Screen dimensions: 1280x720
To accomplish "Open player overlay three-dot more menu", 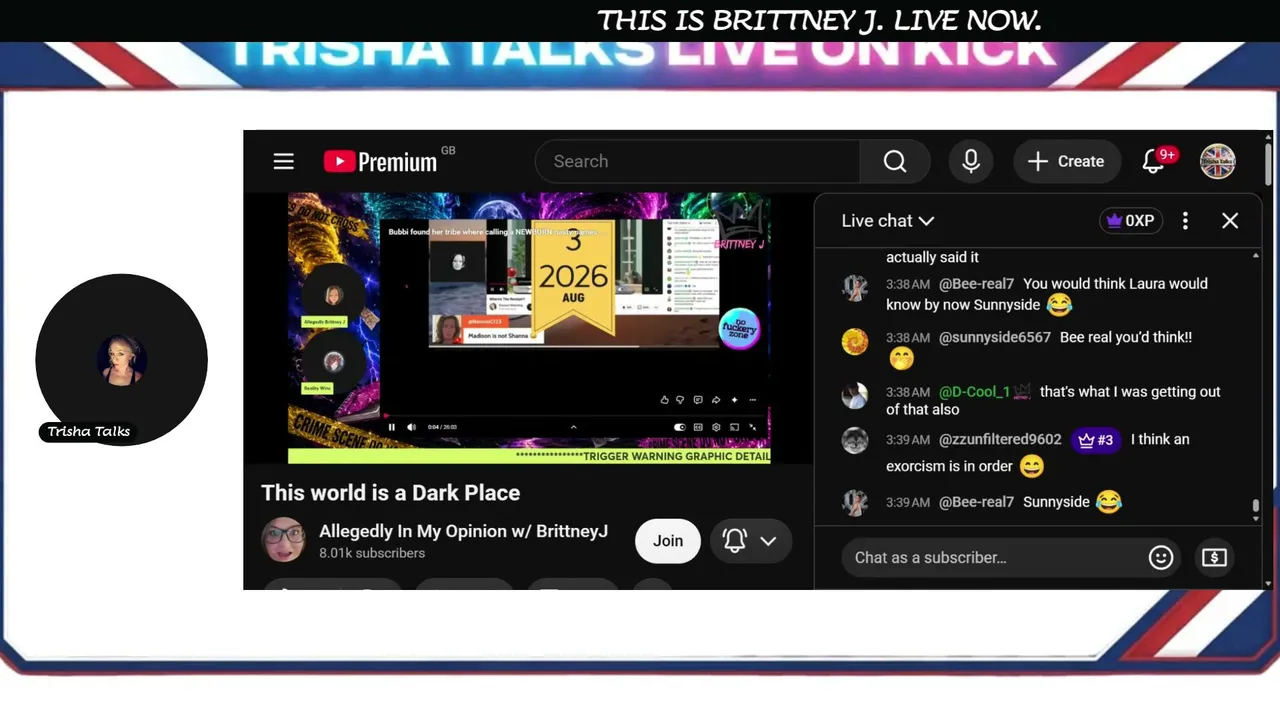I will tap(752, 400).
